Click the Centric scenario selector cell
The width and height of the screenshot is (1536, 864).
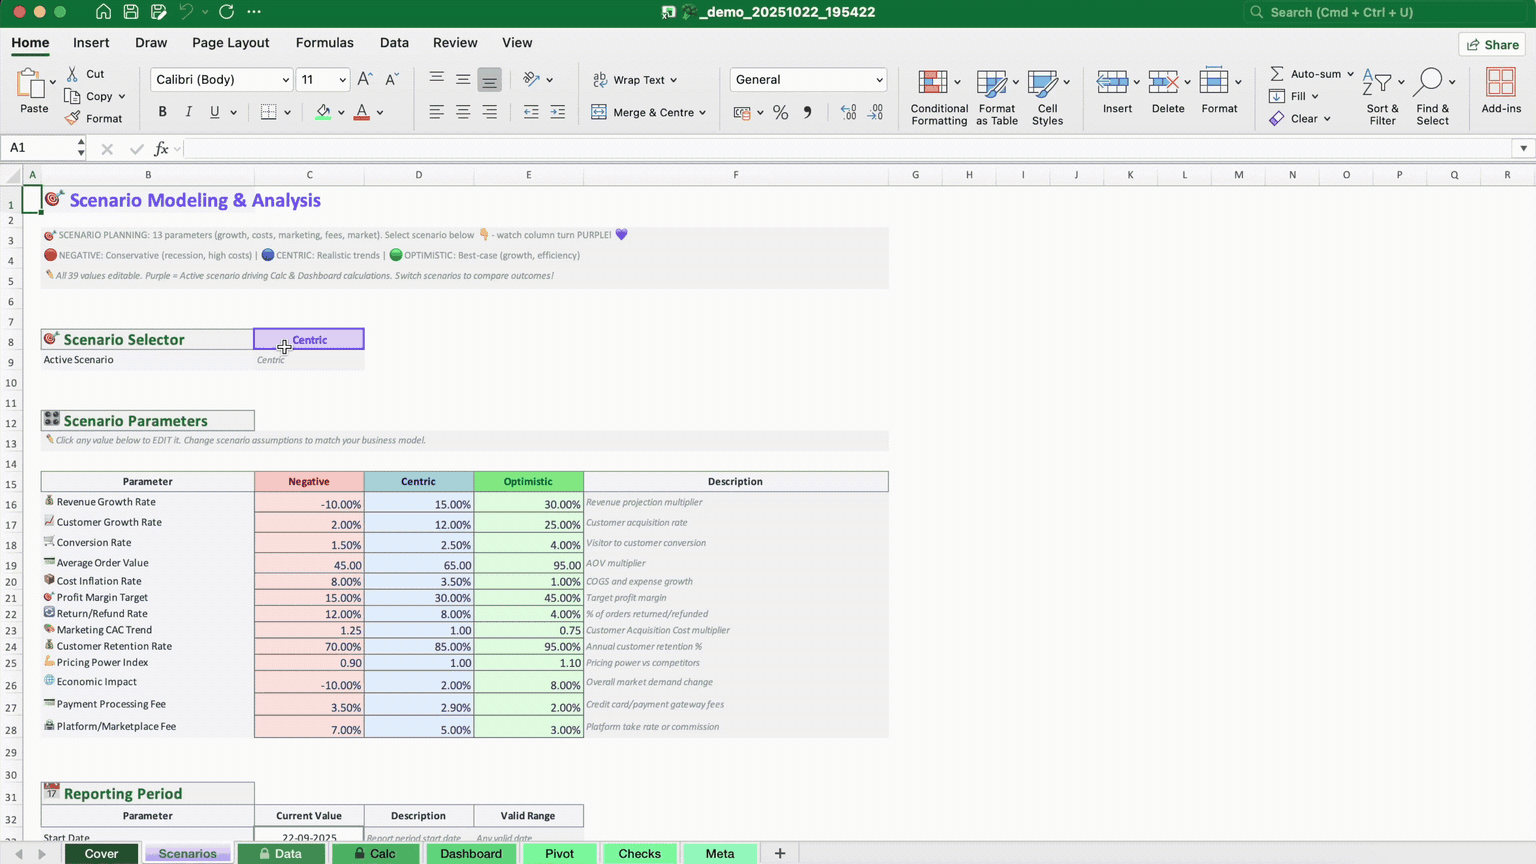tap(309, 340)
